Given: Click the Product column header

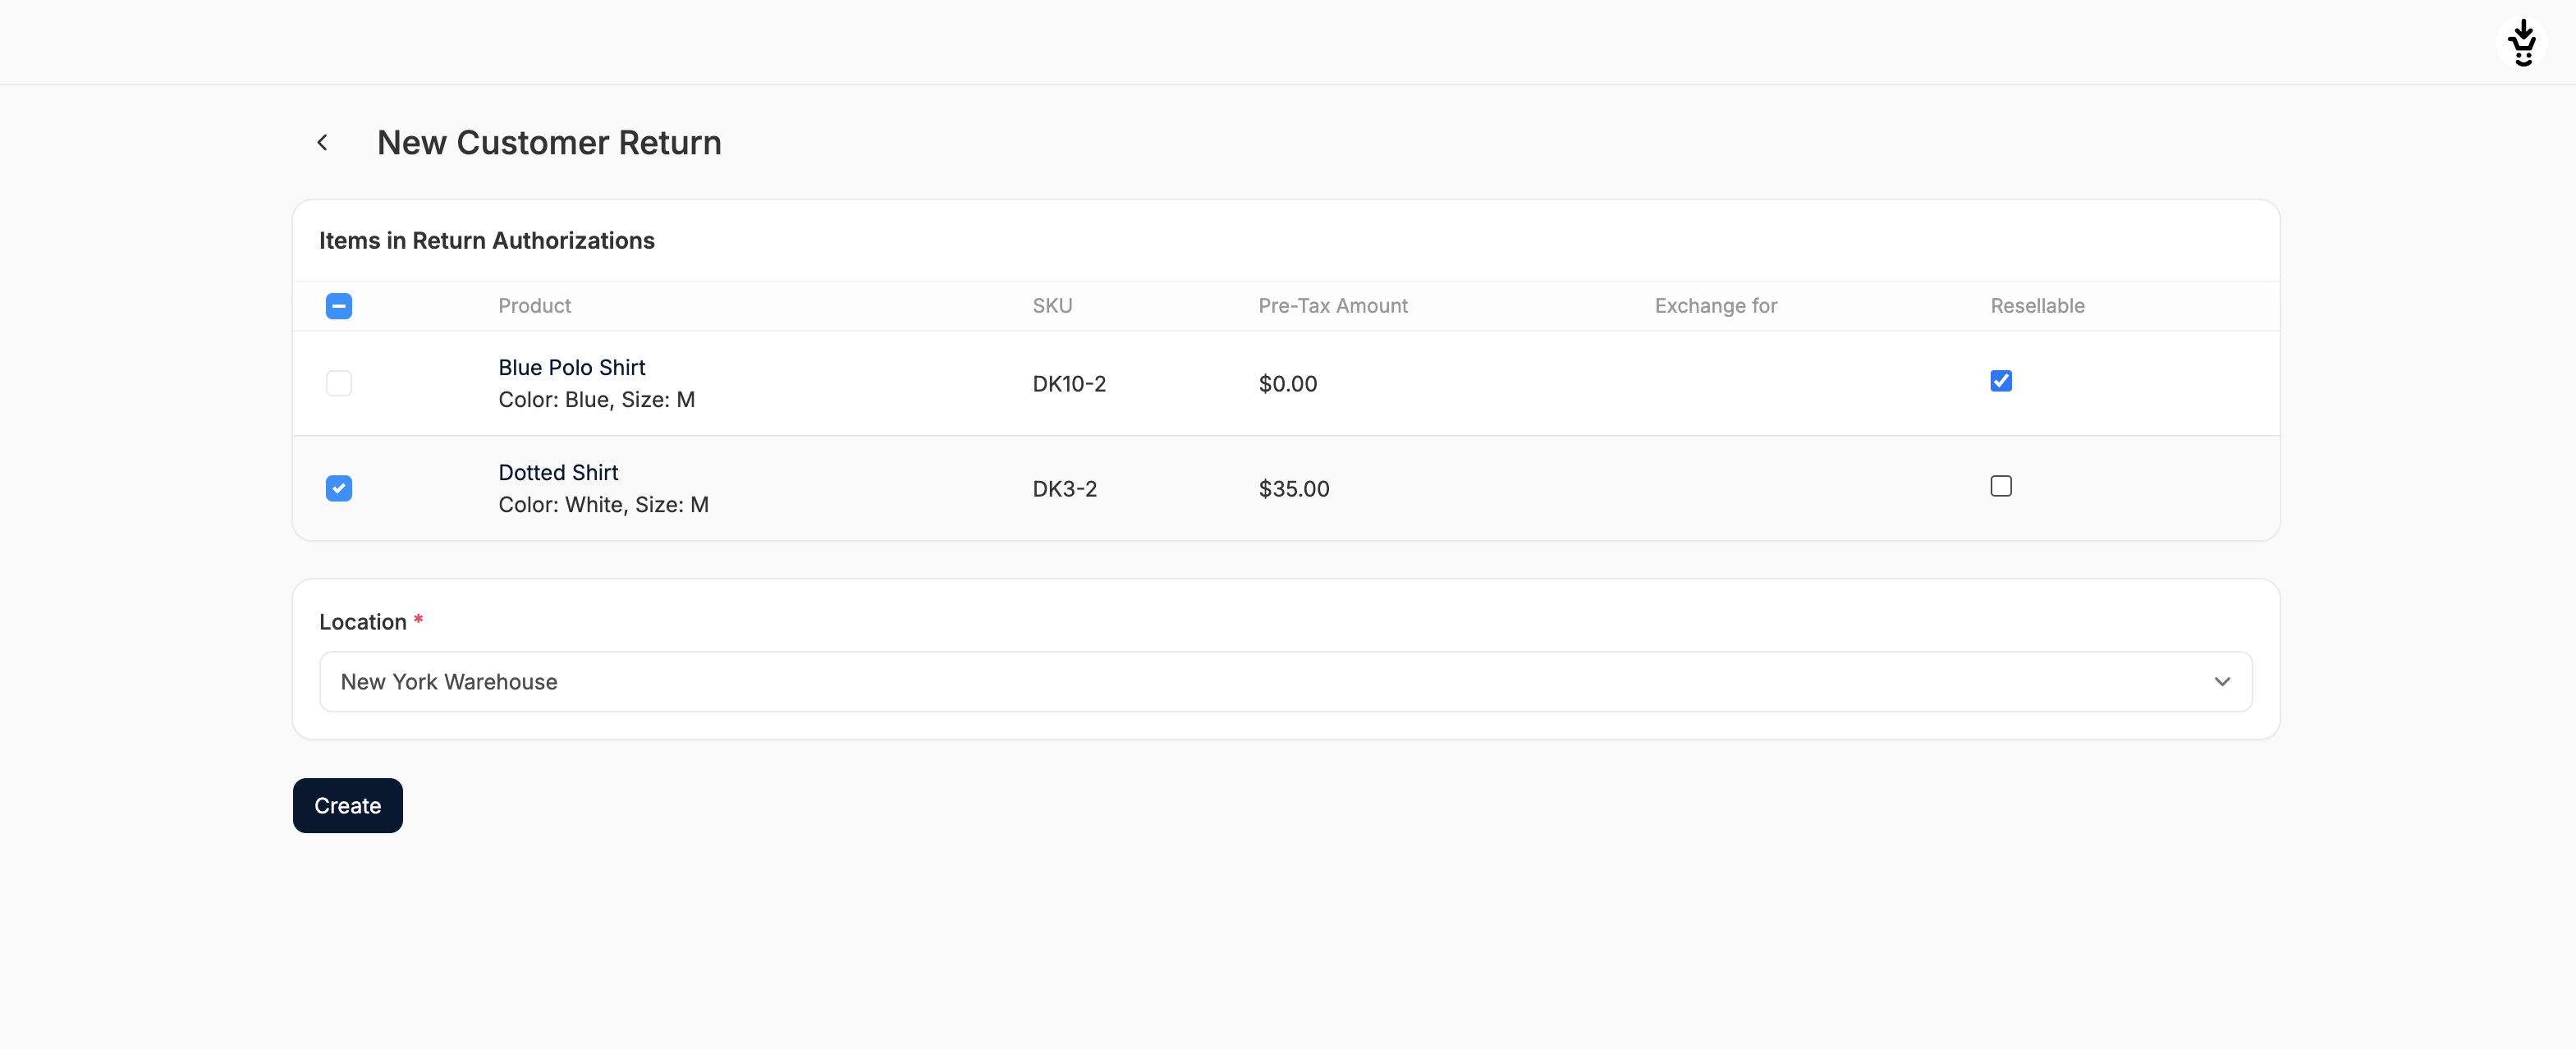Looking at the screenshot, I should [534, 306].
